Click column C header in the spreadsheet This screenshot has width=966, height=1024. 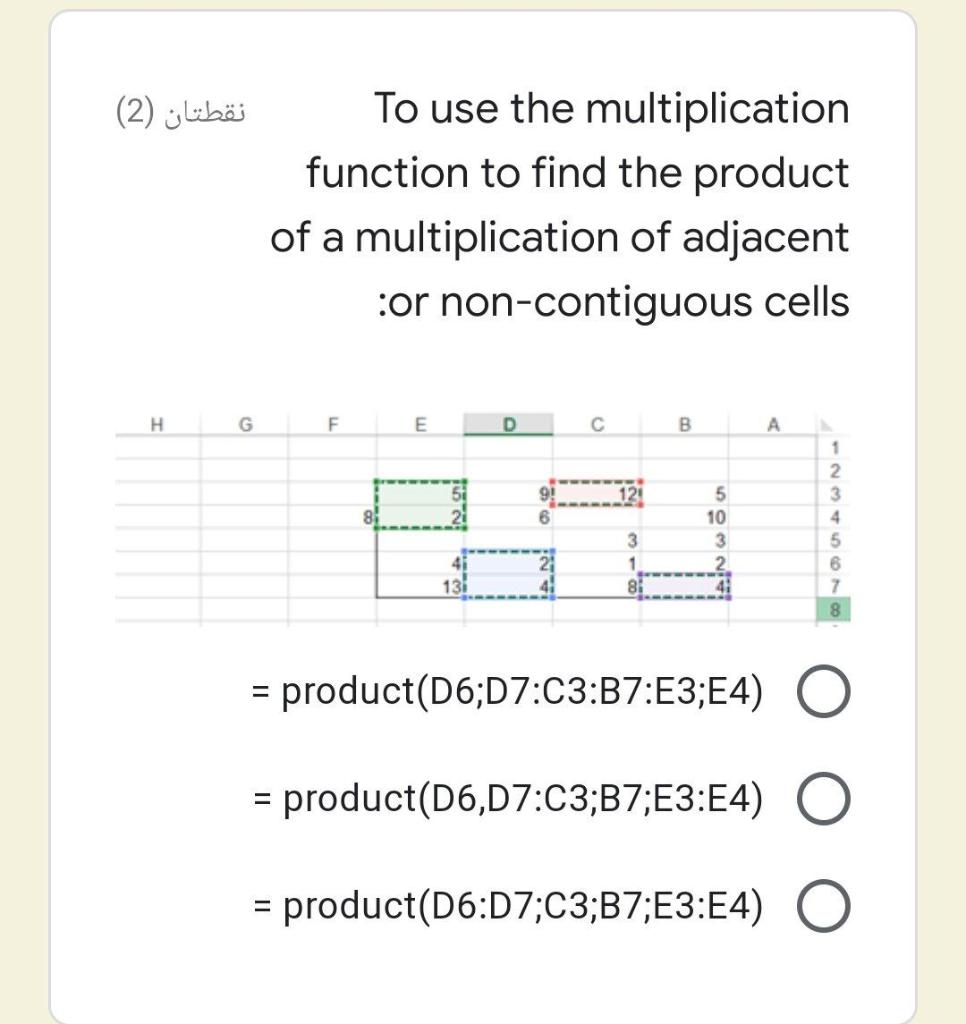click(x=598, y=423)
